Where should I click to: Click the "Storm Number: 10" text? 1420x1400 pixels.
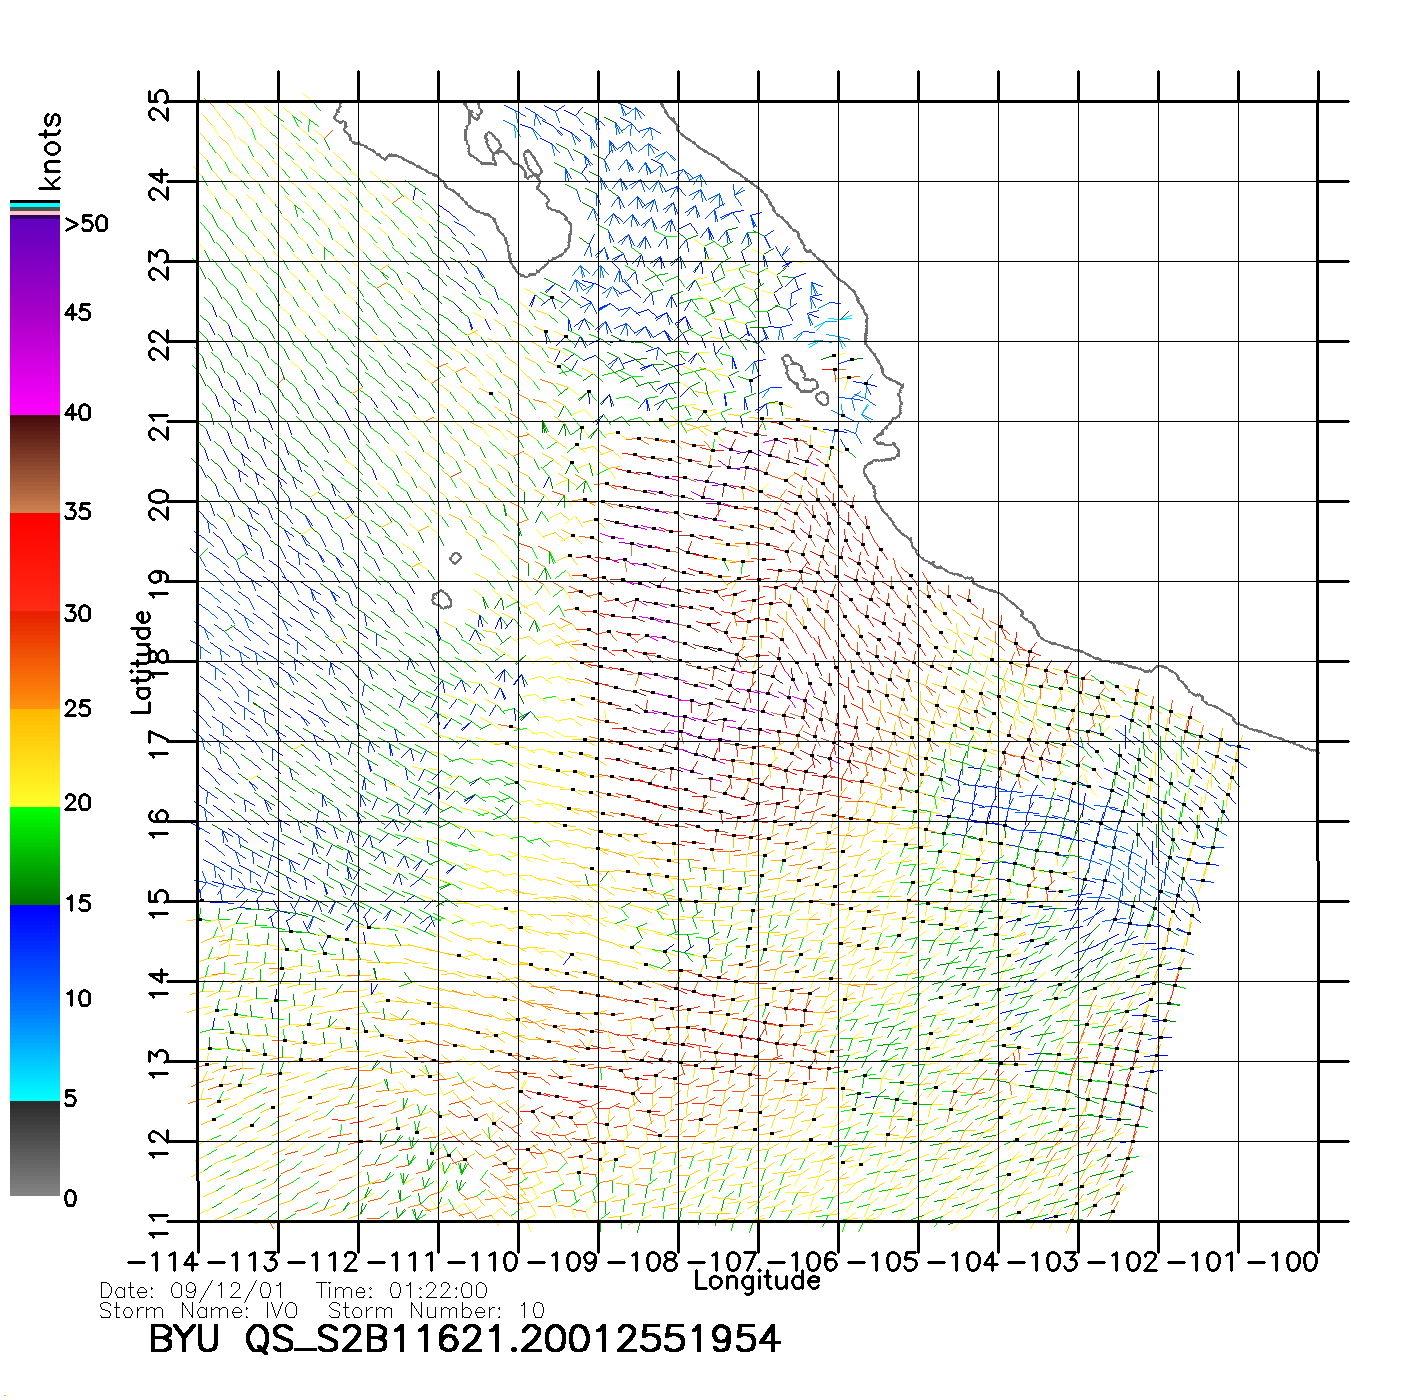click(x=436, y=1311)
